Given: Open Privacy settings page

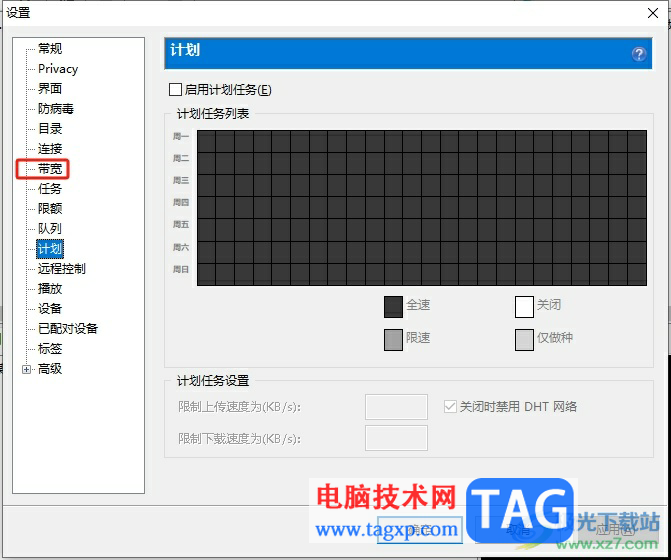Looking at the screenshot, I should pyautogui.click(x=58, y=68).
